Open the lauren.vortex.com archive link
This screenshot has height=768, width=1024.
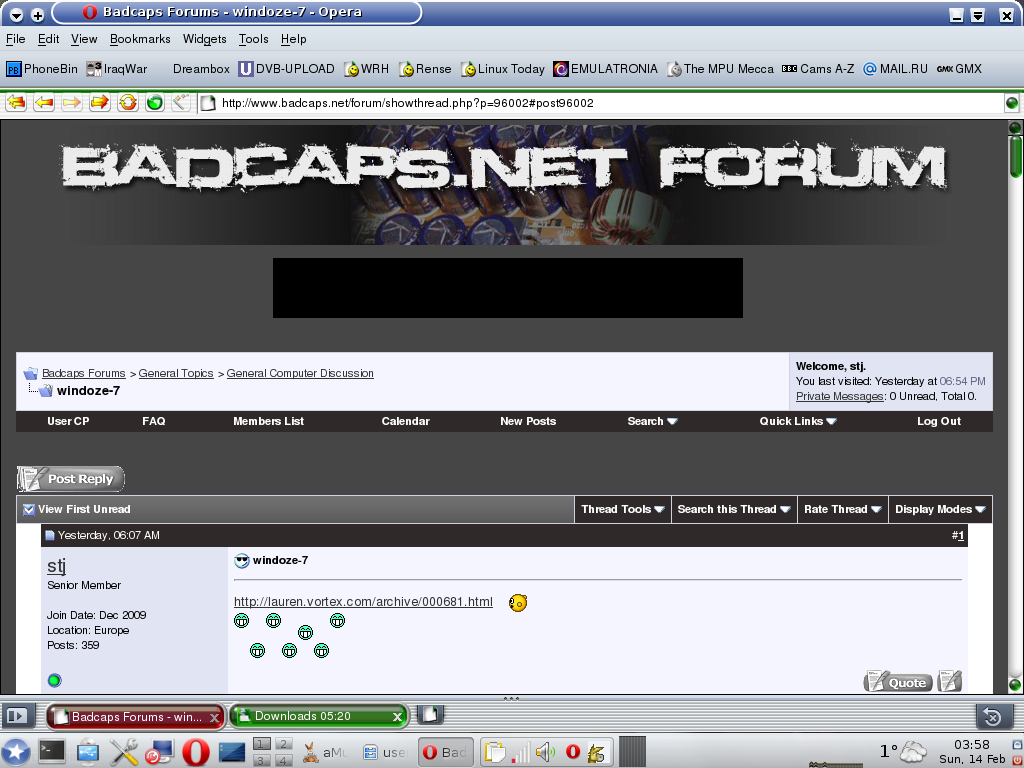click(363, 601)
